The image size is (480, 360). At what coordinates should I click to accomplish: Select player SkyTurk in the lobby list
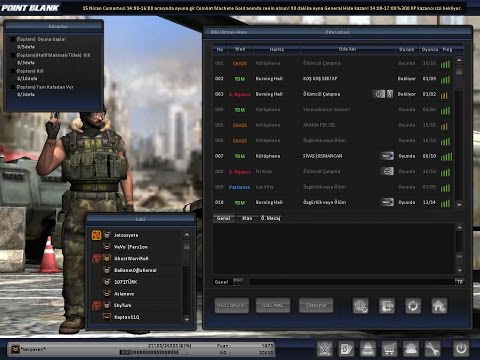pos(136,305)
